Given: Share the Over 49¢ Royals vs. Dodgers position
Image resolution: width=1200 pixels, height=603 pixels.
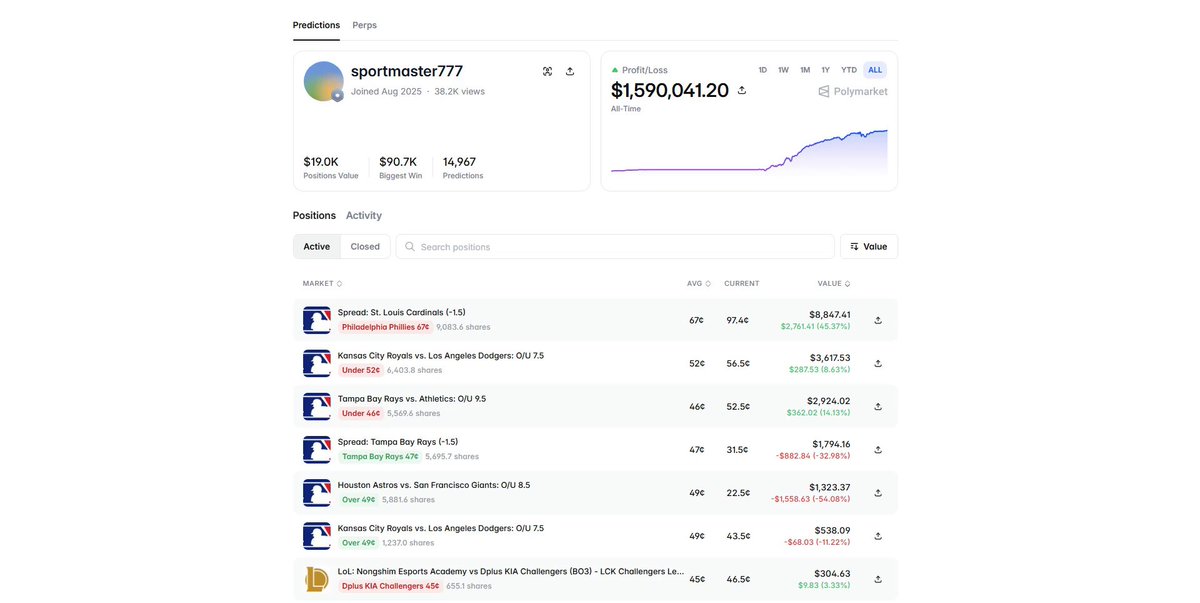Looking at the screenshot, I should pos(878,535).
